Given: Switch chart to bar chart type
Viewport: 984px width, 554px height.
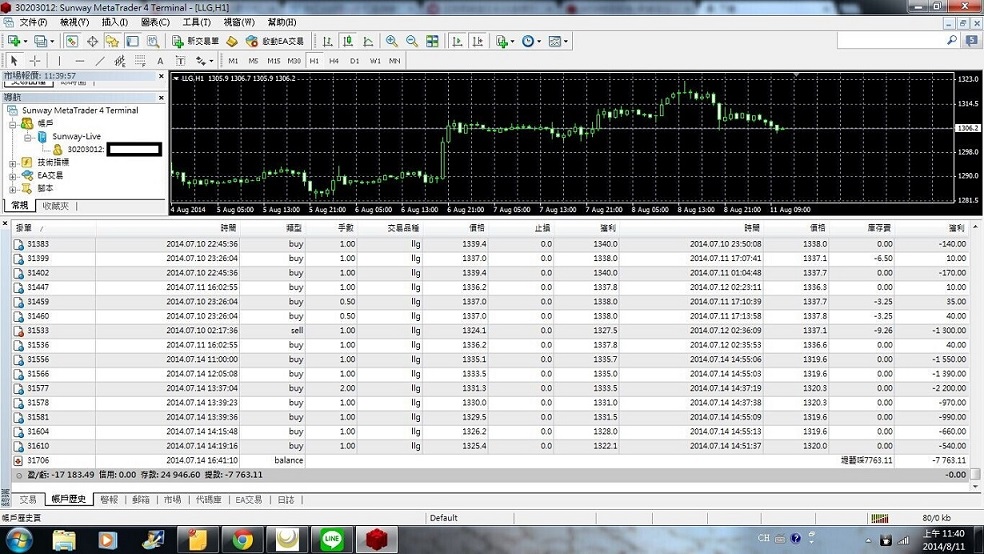Looking at the screenshot, I should point(328,41).
